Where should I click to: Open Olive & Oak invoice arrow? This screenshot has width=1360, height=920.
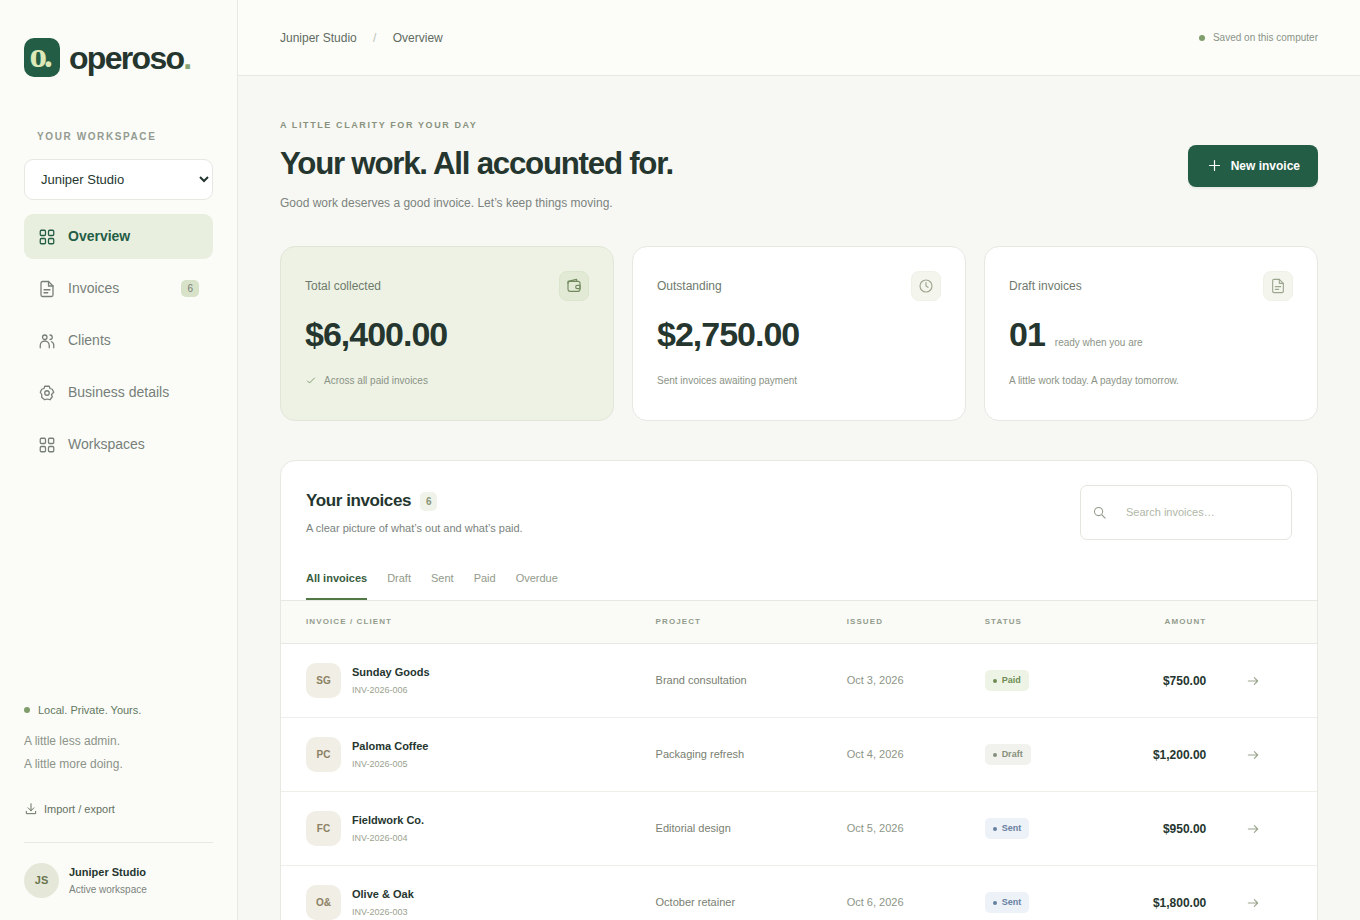1253,903
